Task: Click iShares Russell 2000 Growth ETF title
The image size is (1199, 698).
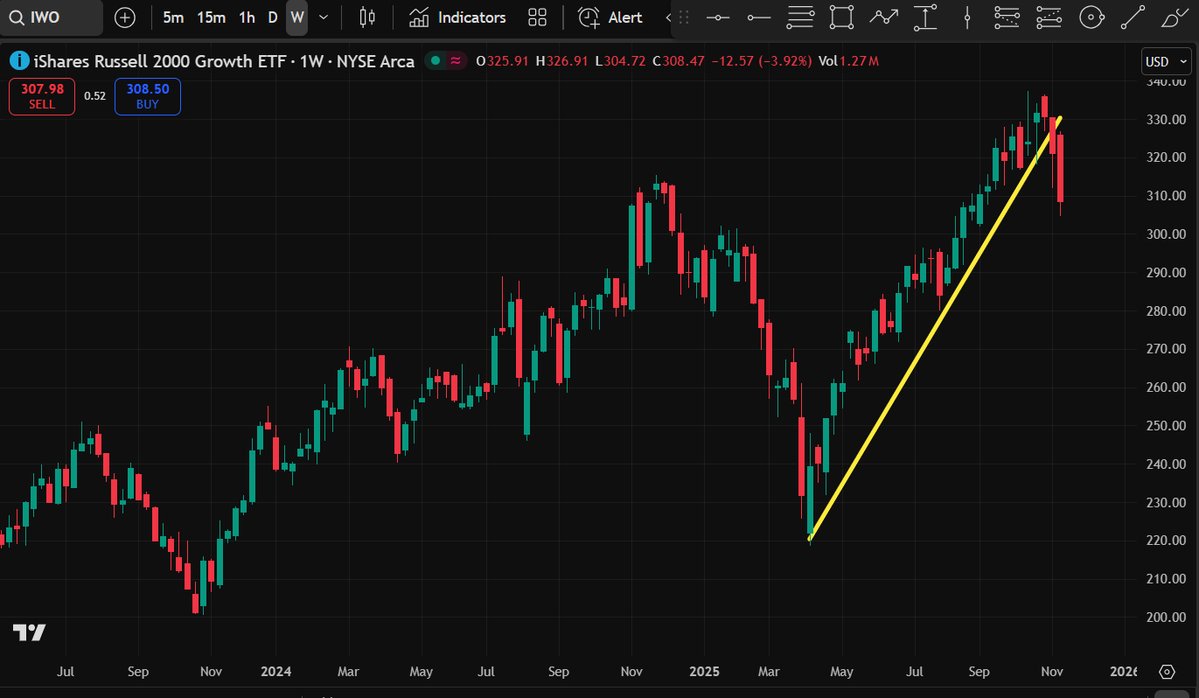Action: pos(160,61)
